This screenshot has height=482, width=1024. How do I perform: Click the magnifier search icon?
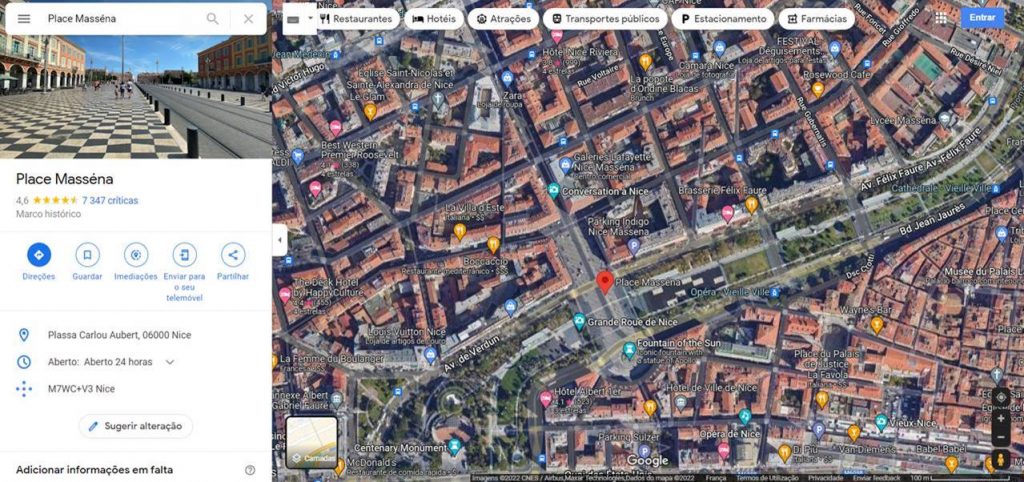point(212,19)
